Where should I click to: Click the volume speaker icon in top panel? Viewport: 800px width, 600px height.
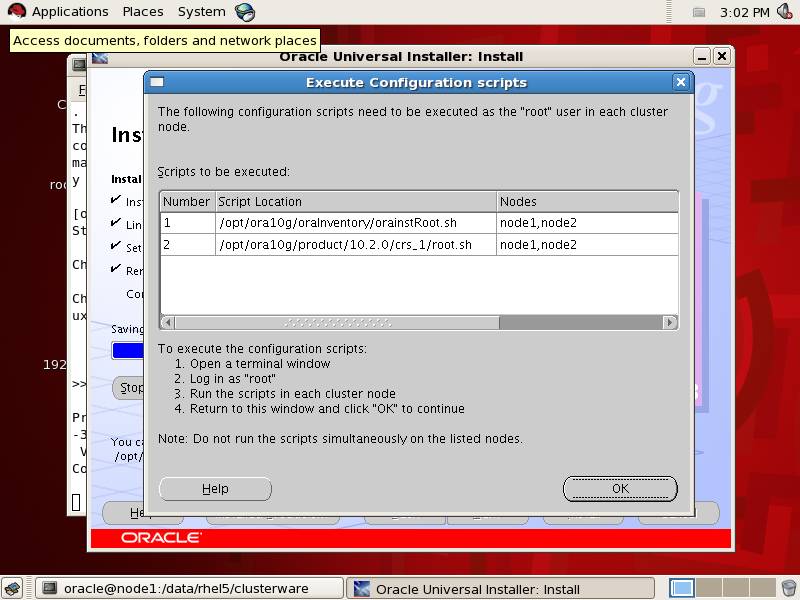point(784,11)
